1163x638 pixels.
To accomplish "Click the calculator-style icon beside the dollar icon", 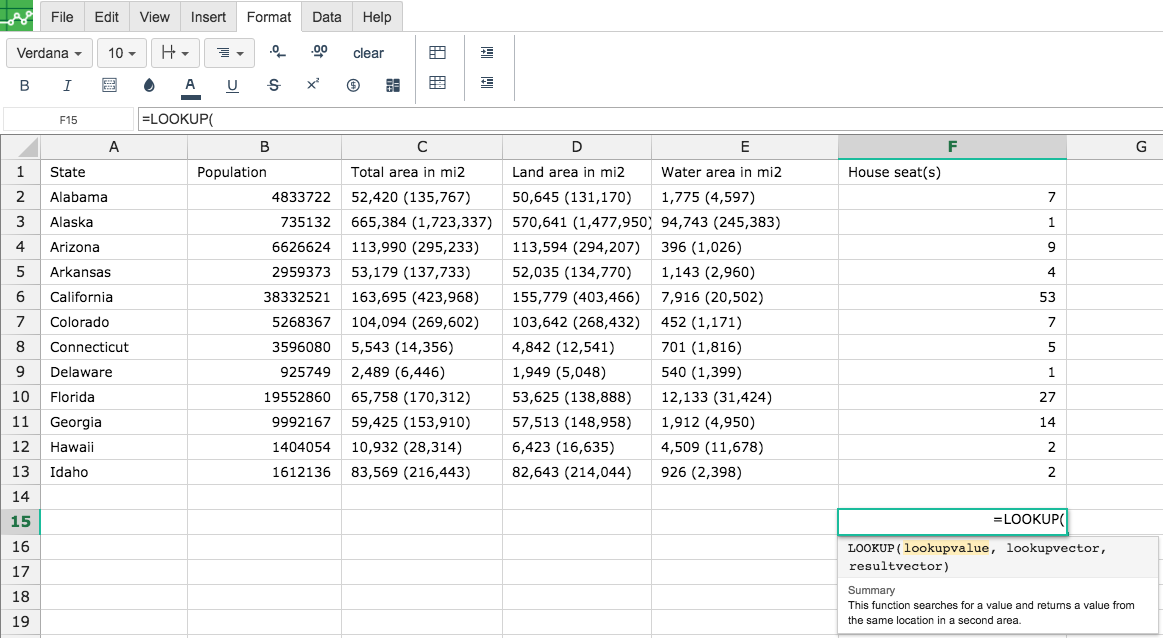I will (393, 85).
